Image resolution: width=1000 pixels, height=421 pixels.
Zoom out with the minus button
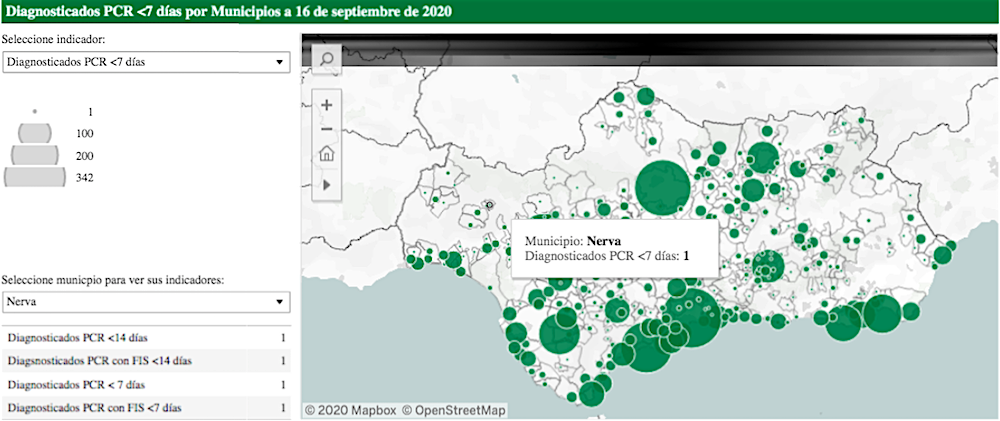click(x=327, y=129)
